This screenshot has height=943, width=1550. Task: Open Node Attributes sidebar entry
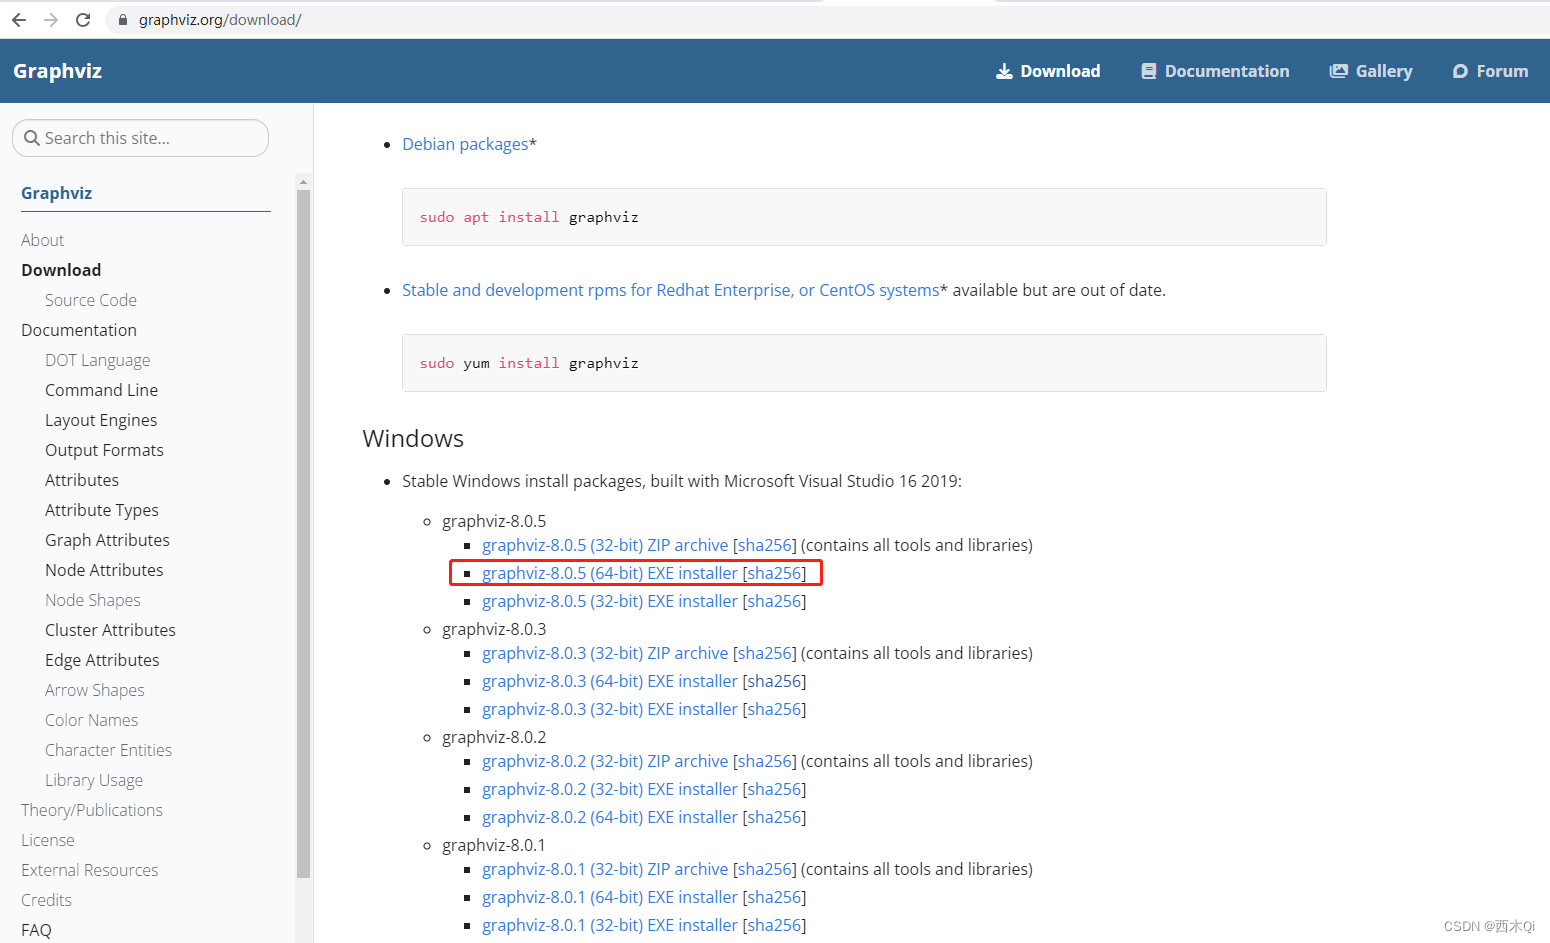click(104, 570)
